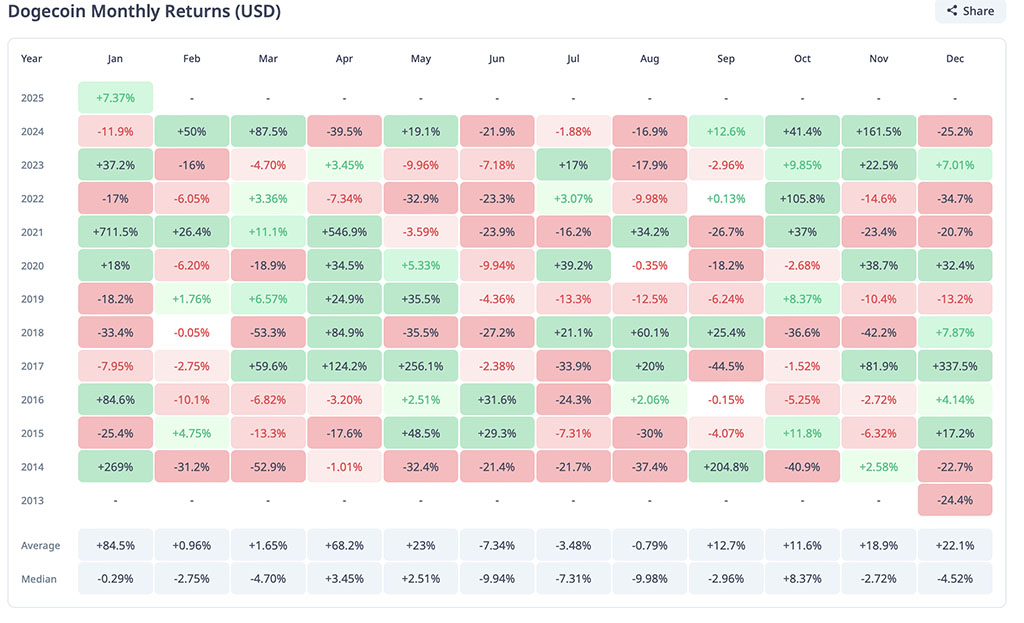The height and width of the screenshot is (623, 1024).
Task: Click the Share button
Action: pyautogui.click(x=969, y=11)
